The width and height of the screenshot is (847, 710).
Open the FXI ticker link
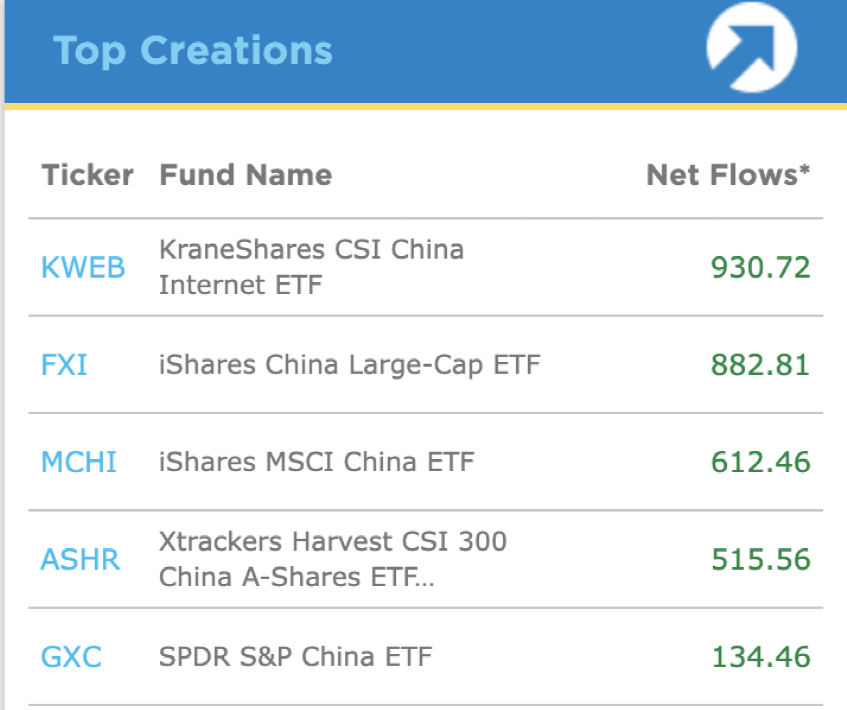click(x=64, y=365)
